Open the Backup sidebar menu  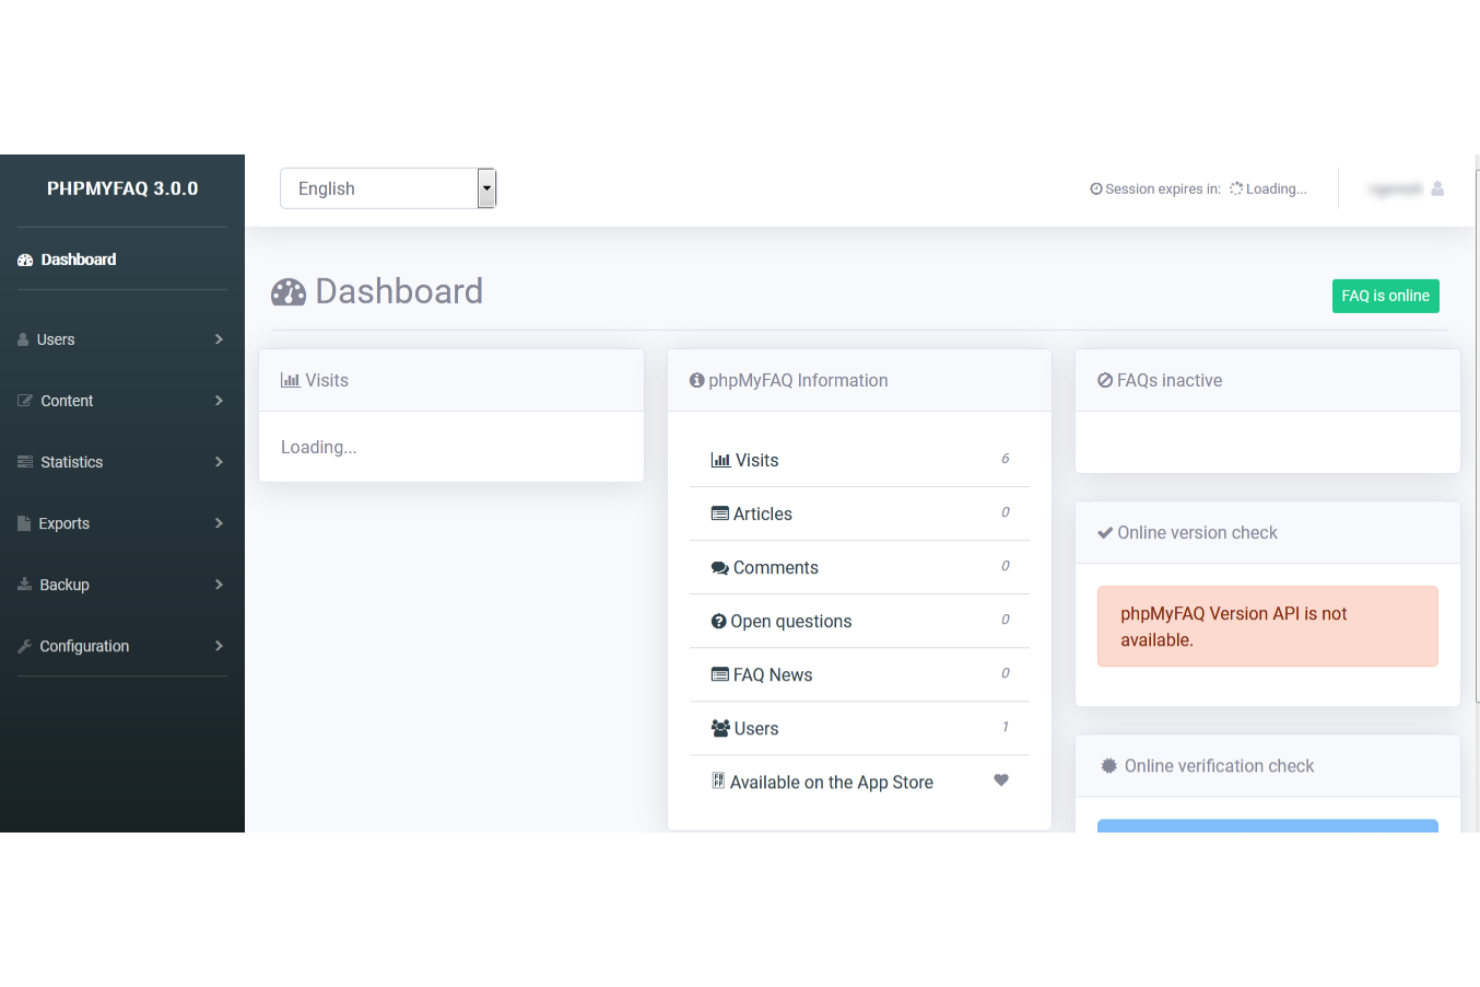coord(122,585)
